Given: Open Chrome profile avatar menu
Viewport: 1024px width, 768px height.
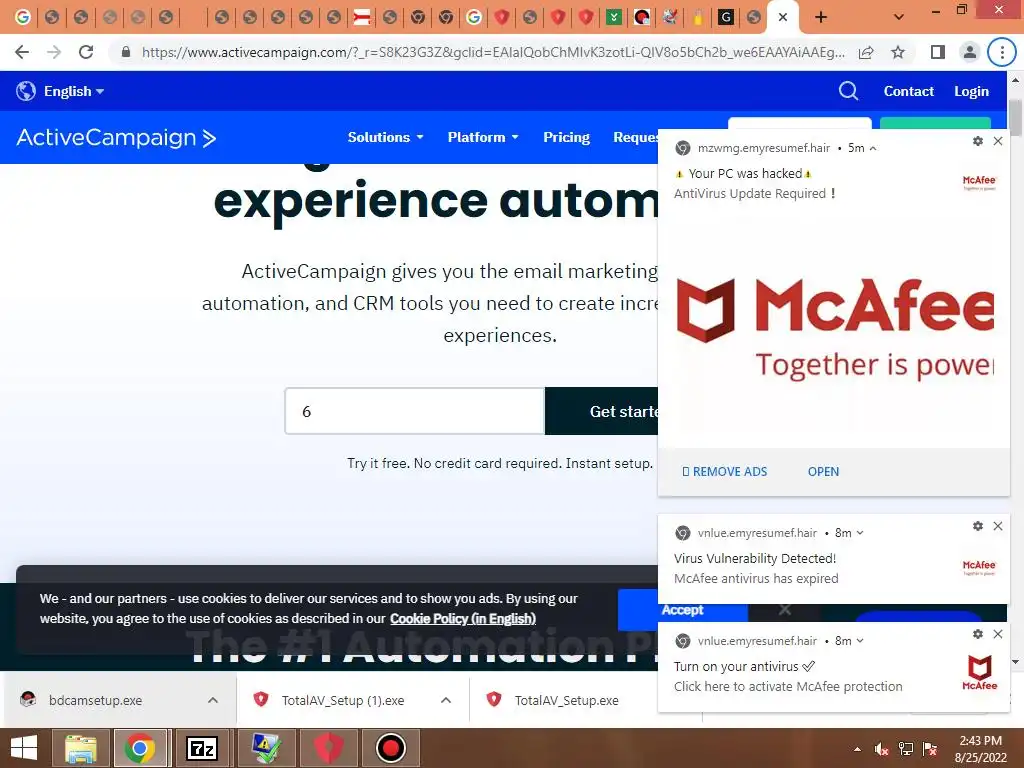Looking at the screenshot, I should pyautogui.click(x=970, y=52).
